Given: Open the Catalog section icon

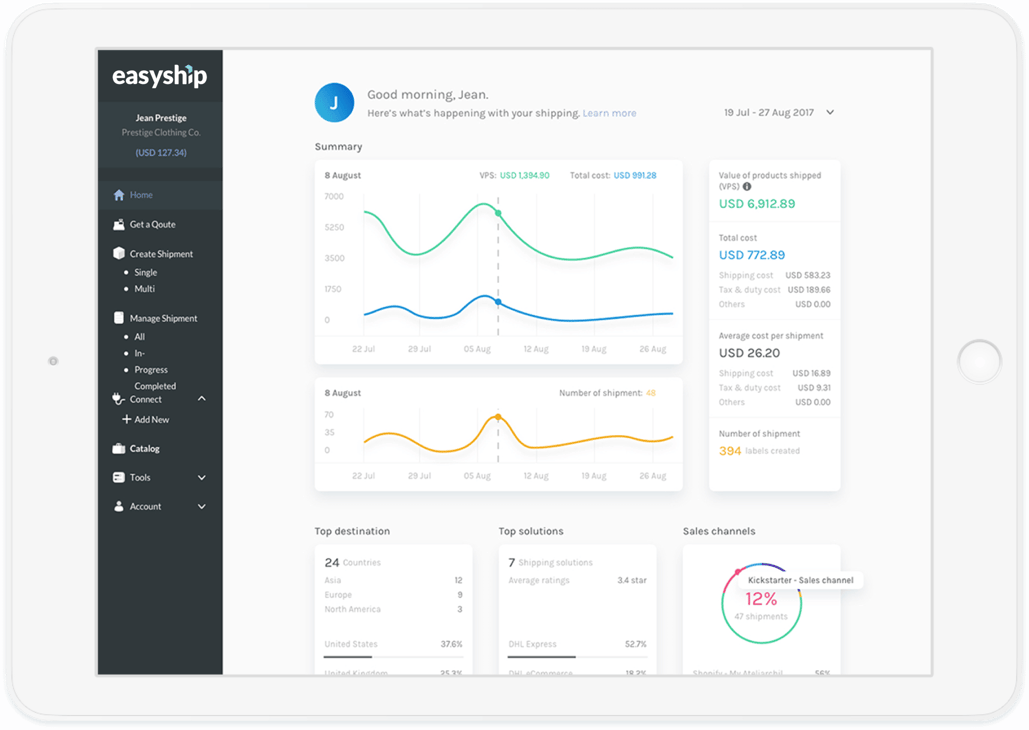Looking at the screenshot, I should [118, 448].
